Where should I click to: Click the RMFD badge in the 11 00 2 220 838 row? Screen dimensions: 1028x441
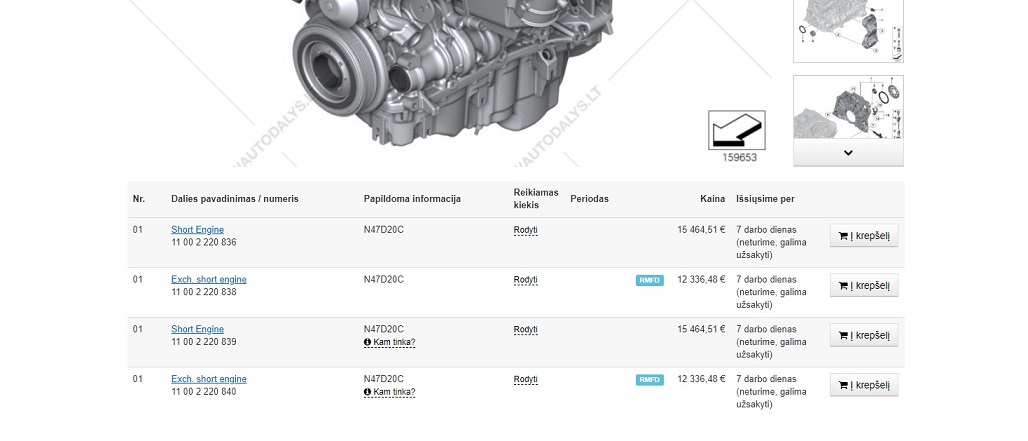coord(649,280)
